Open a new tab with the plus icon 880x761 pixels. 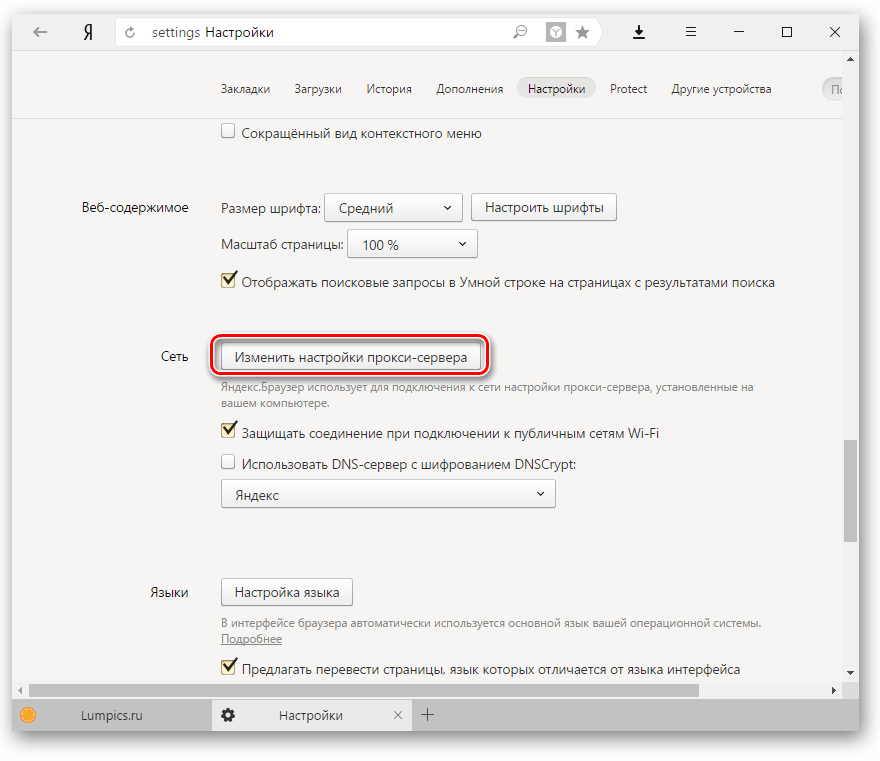(427, 714)
